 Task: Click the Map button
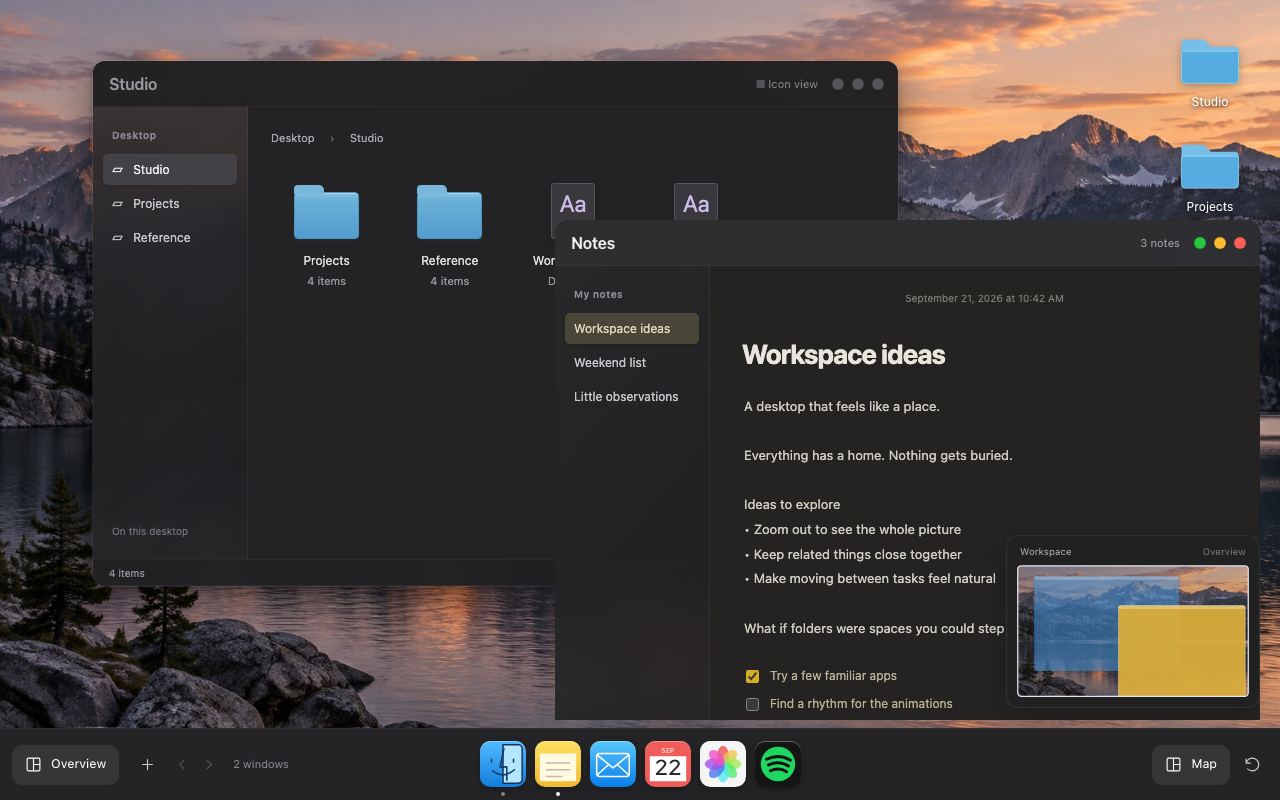[1191, 764]
